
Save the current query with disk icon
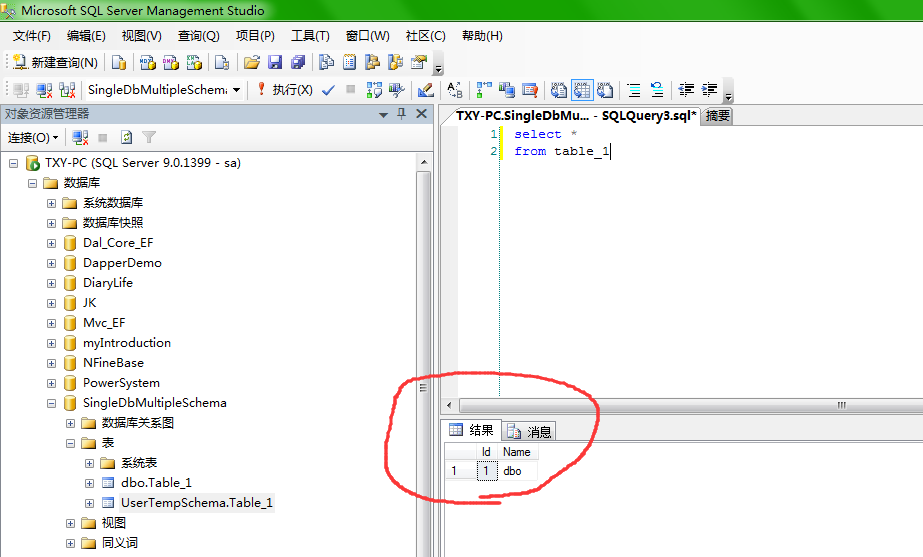click(x=275, y=62)
